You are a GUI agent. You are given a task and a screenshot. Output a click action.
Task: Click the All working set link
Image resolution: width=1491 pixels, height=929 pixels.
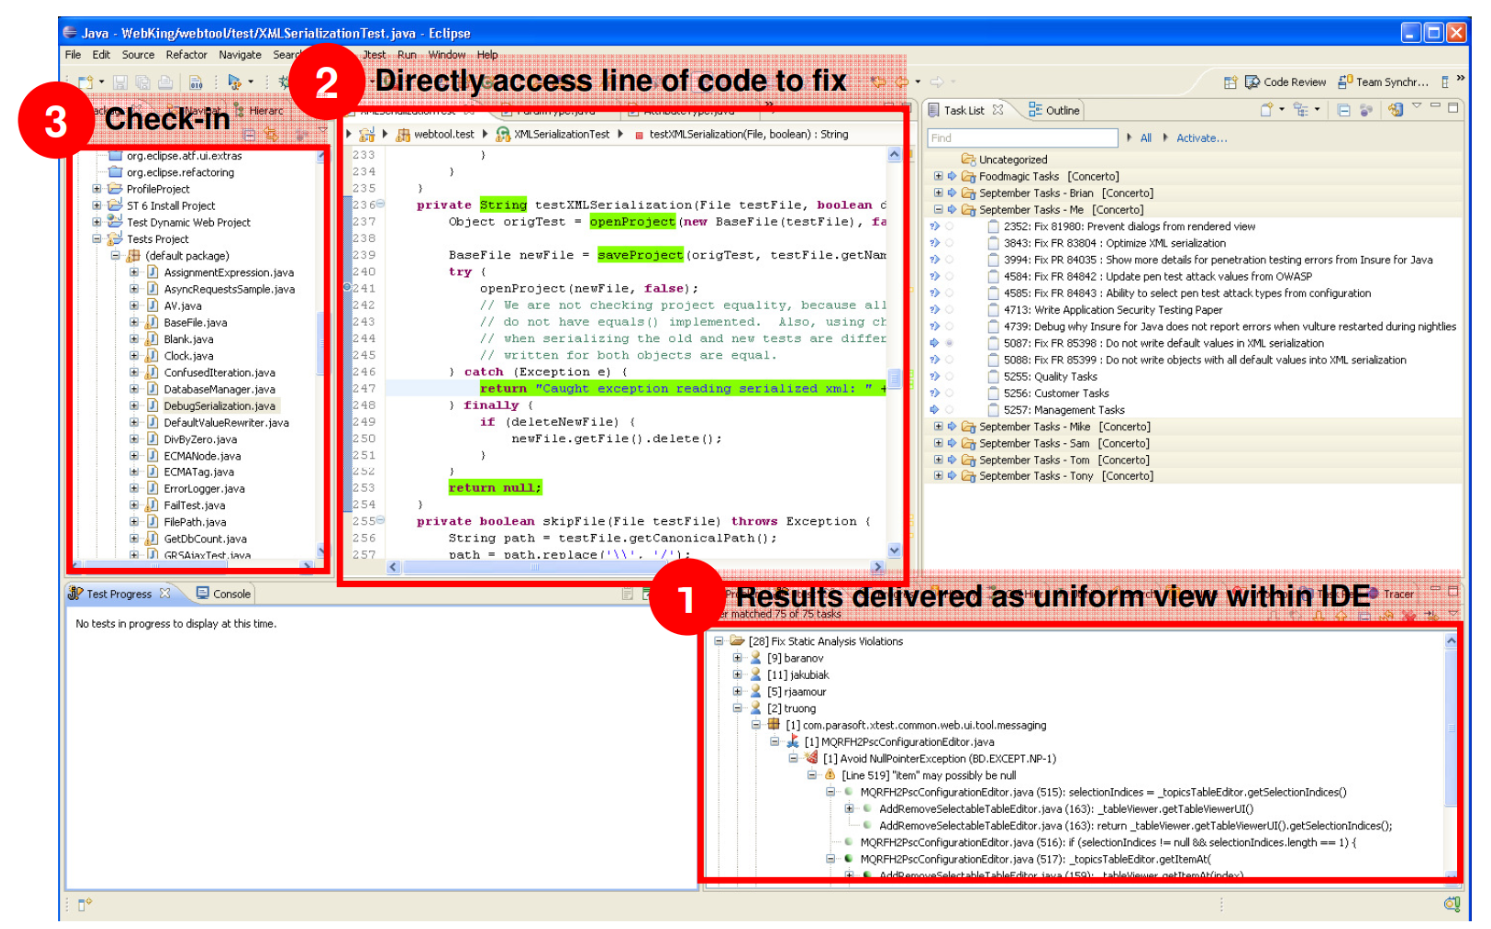tap(1145, 138)
